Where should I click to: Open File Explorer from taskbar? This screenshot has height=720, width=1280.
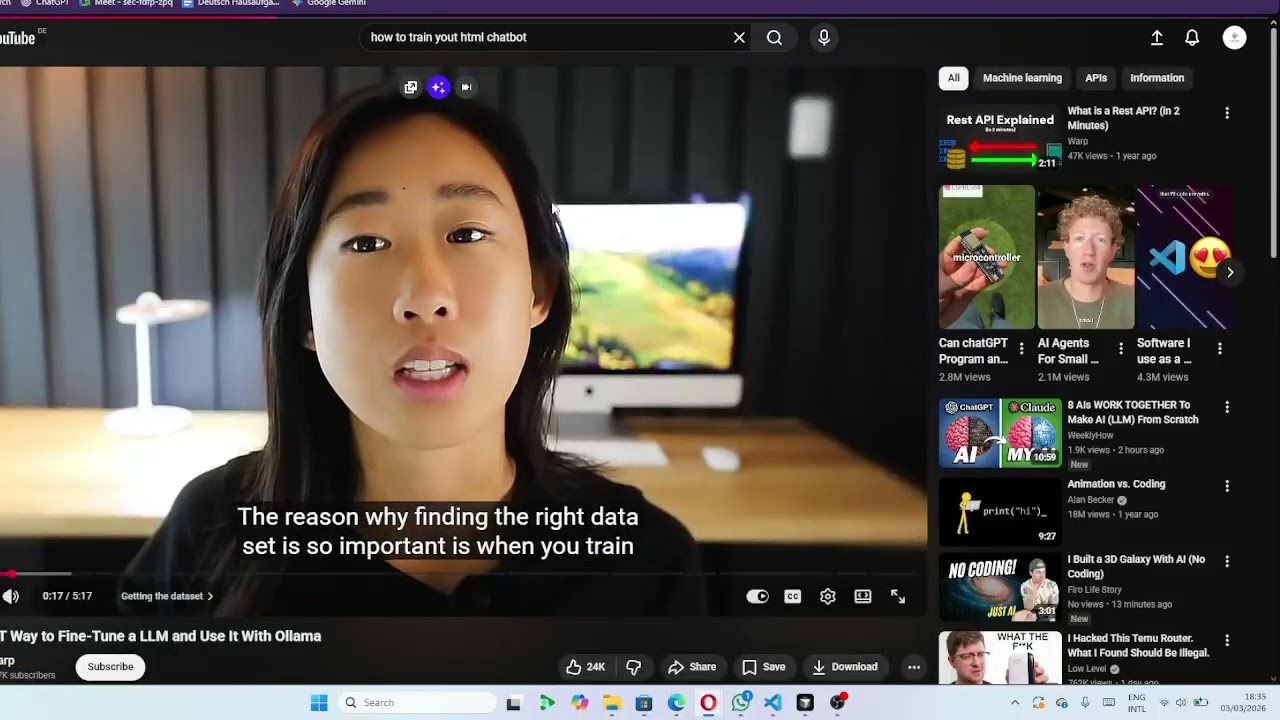pos(611,703)
